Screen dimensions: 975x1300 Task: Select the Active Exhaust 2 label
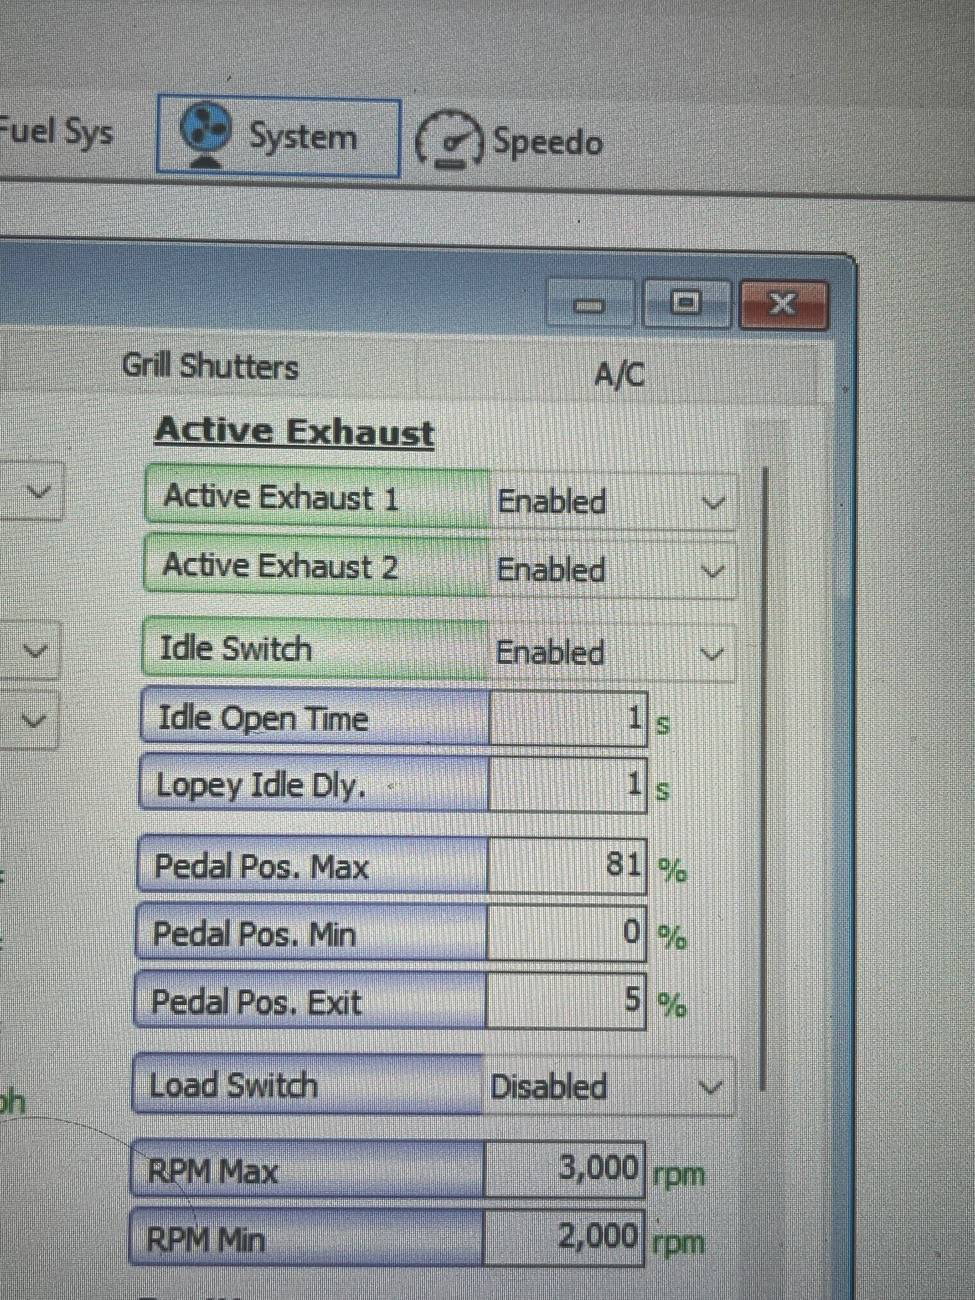pos(317,566)
